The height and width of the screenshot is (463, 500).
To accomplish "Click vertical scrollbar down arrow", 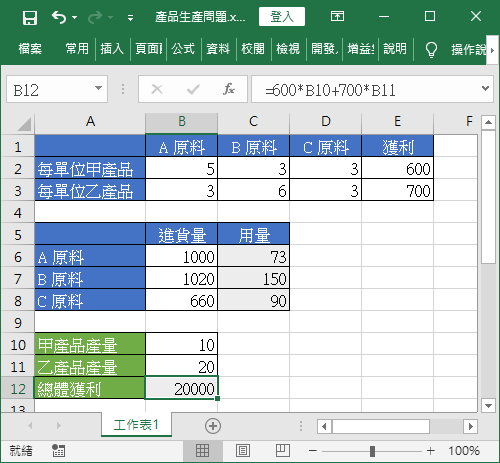I will [x=488, y=406].
